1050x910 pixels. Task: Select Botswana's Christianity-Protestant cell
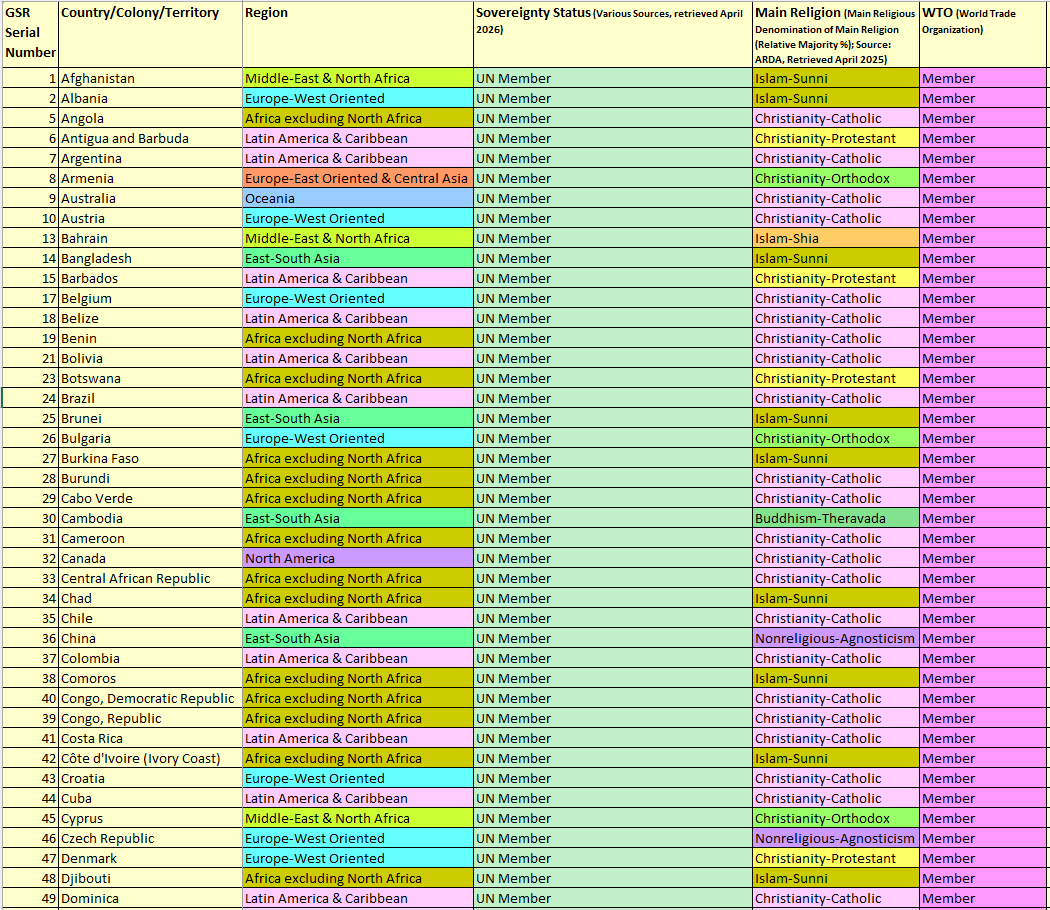(836, 378)
